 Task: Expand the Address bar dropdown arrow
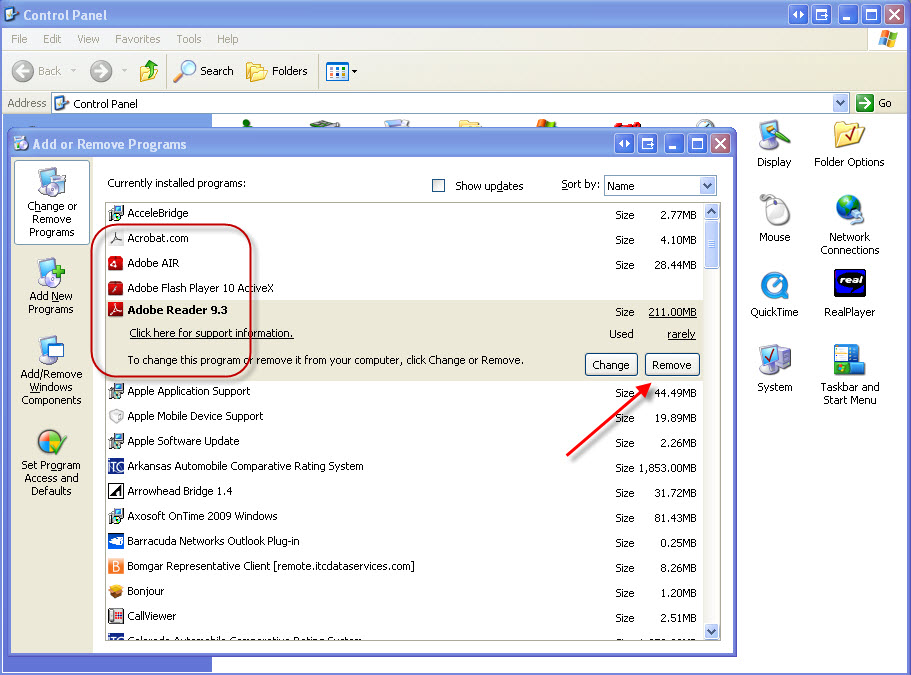coord(840,103)
